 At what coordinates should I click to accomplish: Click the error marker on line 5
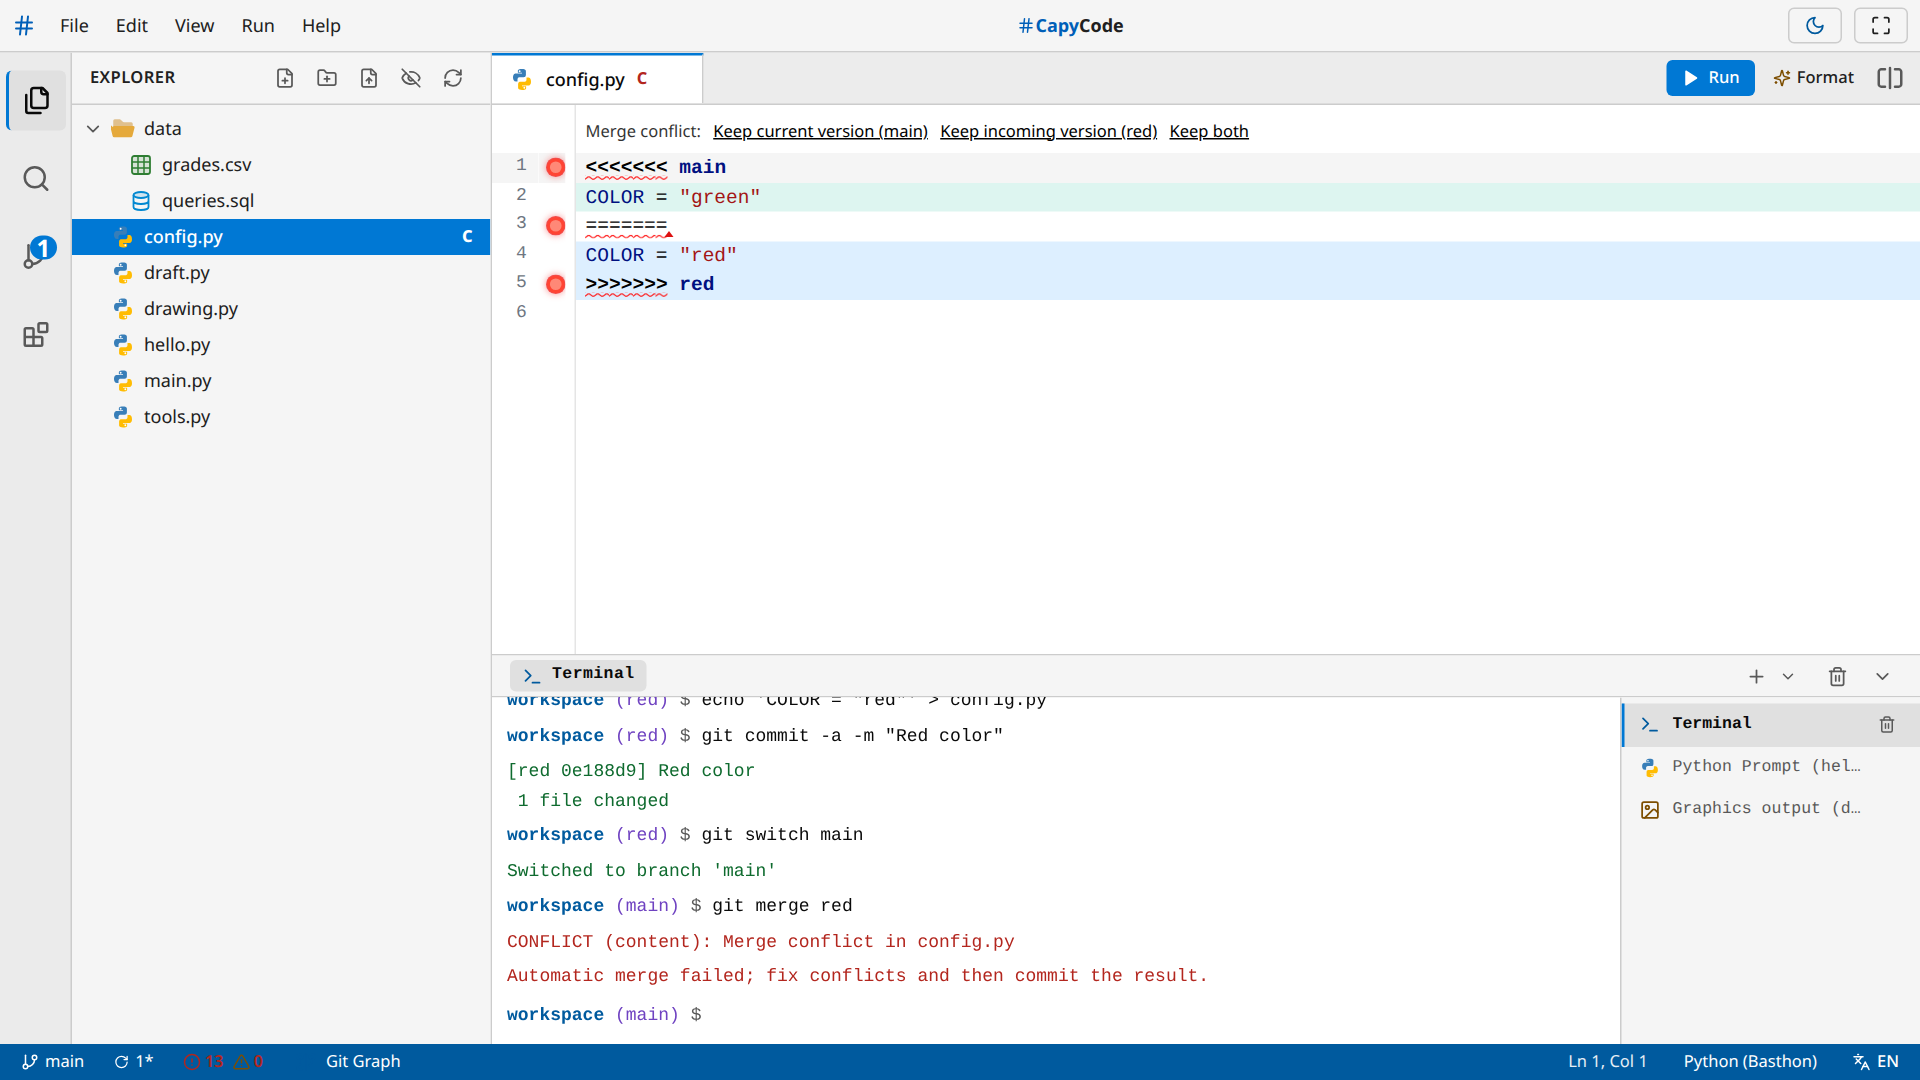(556, 284)
